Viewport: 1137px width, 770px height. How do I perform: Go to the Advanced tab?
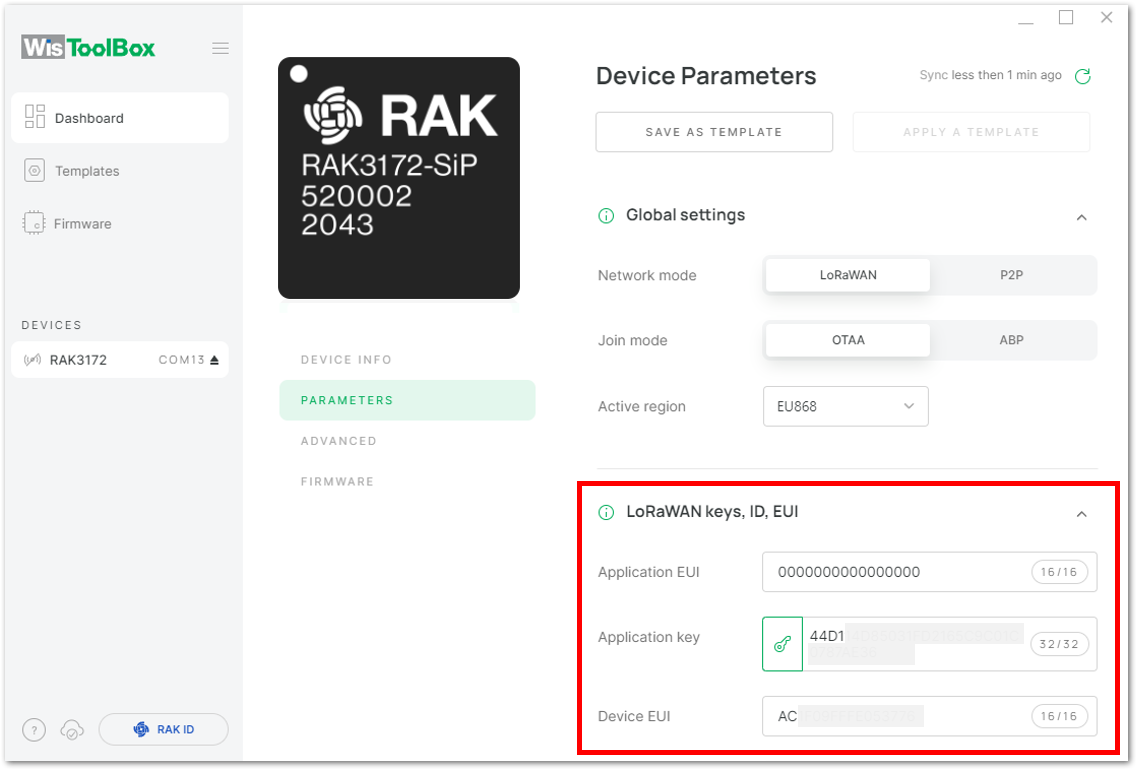(x=339, y=441)
